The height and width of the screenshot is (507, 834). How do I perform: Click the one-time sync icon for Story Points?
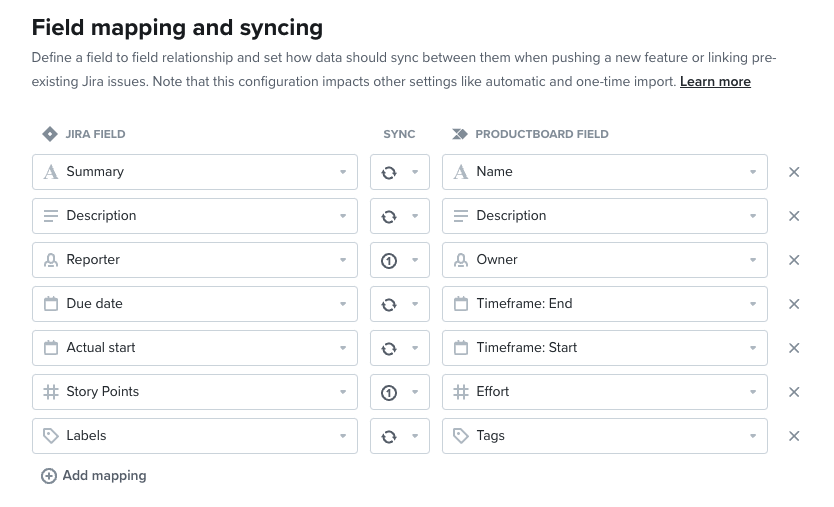[x=389, y=393]
